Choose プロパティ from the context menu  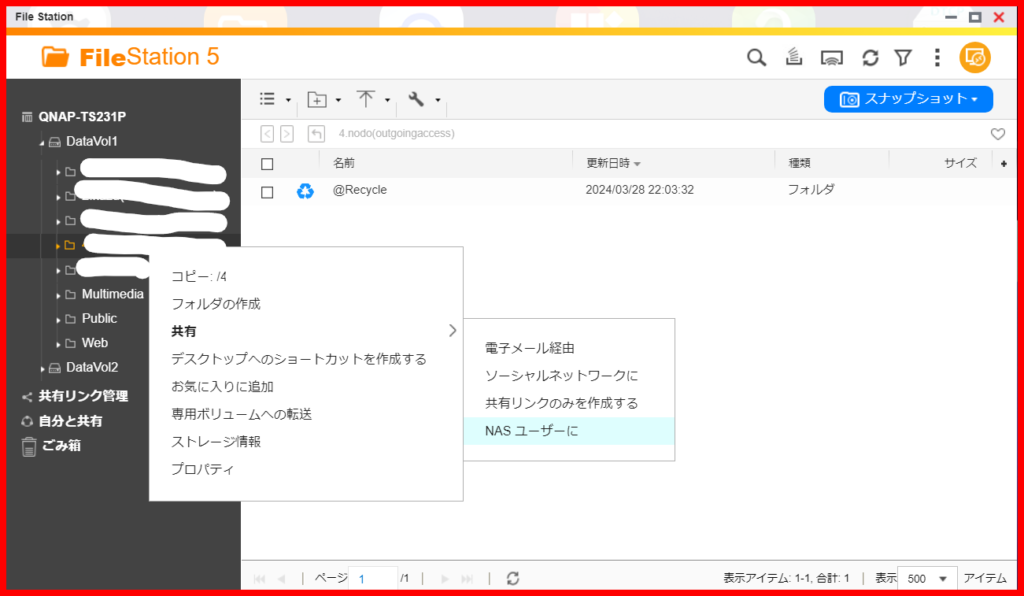click(x=306, y=469)
